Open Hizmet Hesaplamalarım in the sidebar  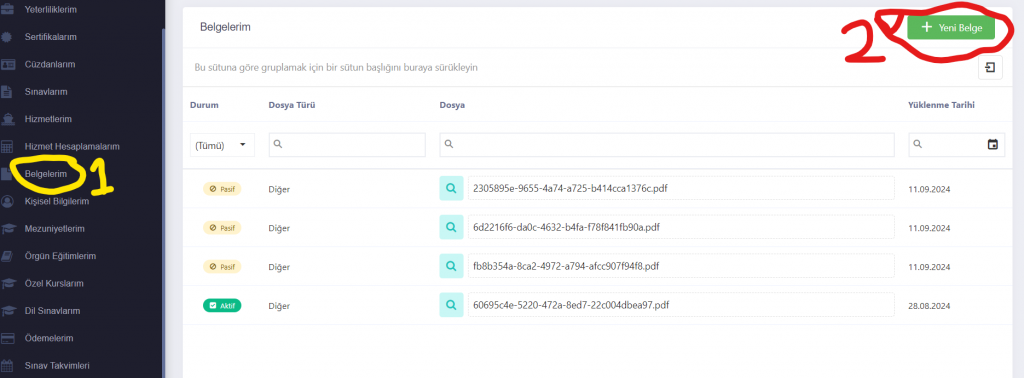[72, 147]
